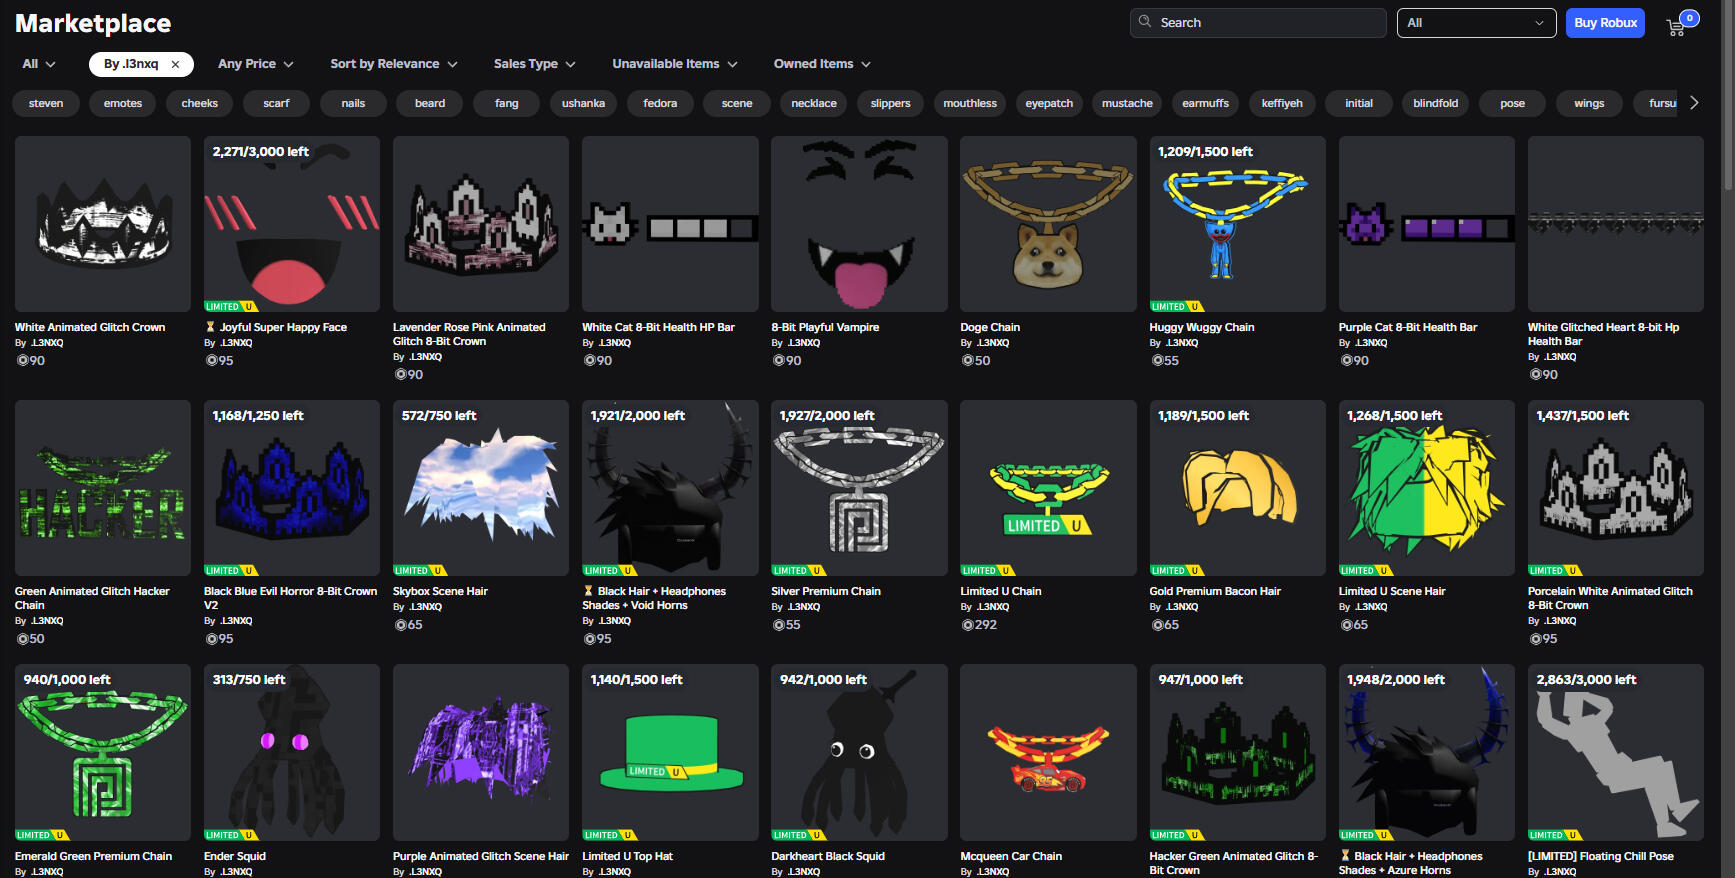Open Joyful Super Happy Face thumbnail

click(x=292, y=224)
